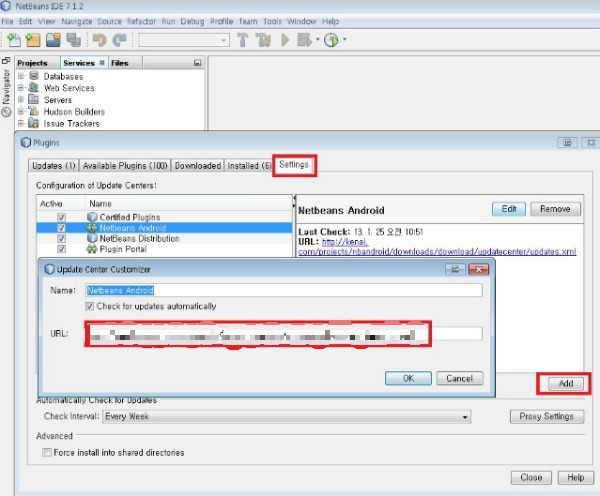Image resolution: width=600 pixels, height=496 pixels.
Task: Switch to the Installed tab
Action: point(249,166)
